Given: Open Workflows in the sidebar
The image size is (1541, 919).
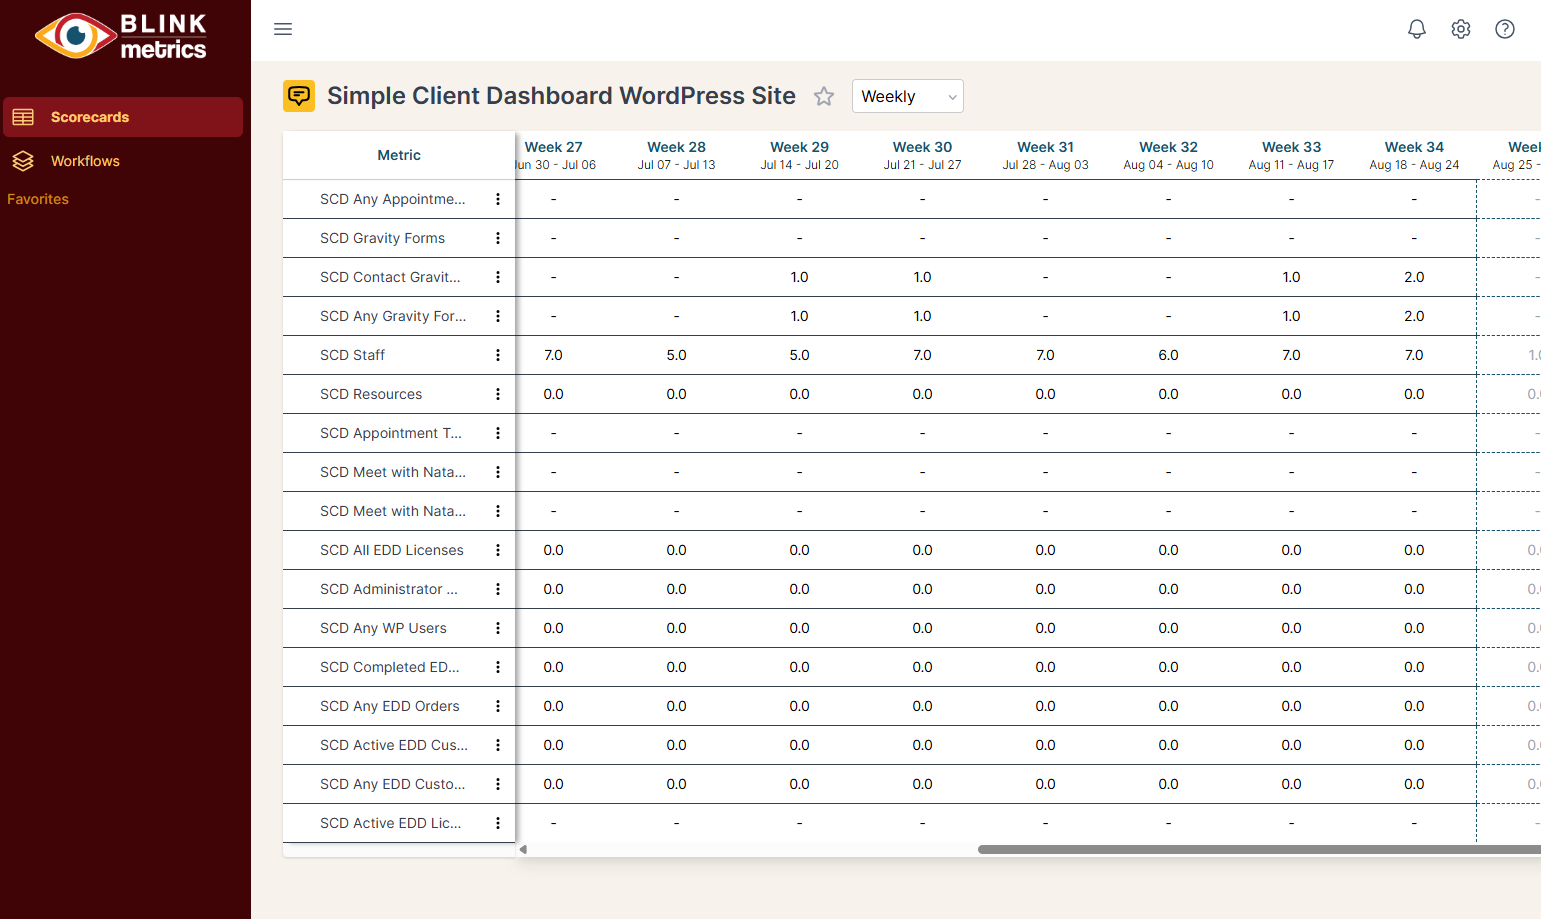Looking at the screenshot, I should (x=85, y=161).
